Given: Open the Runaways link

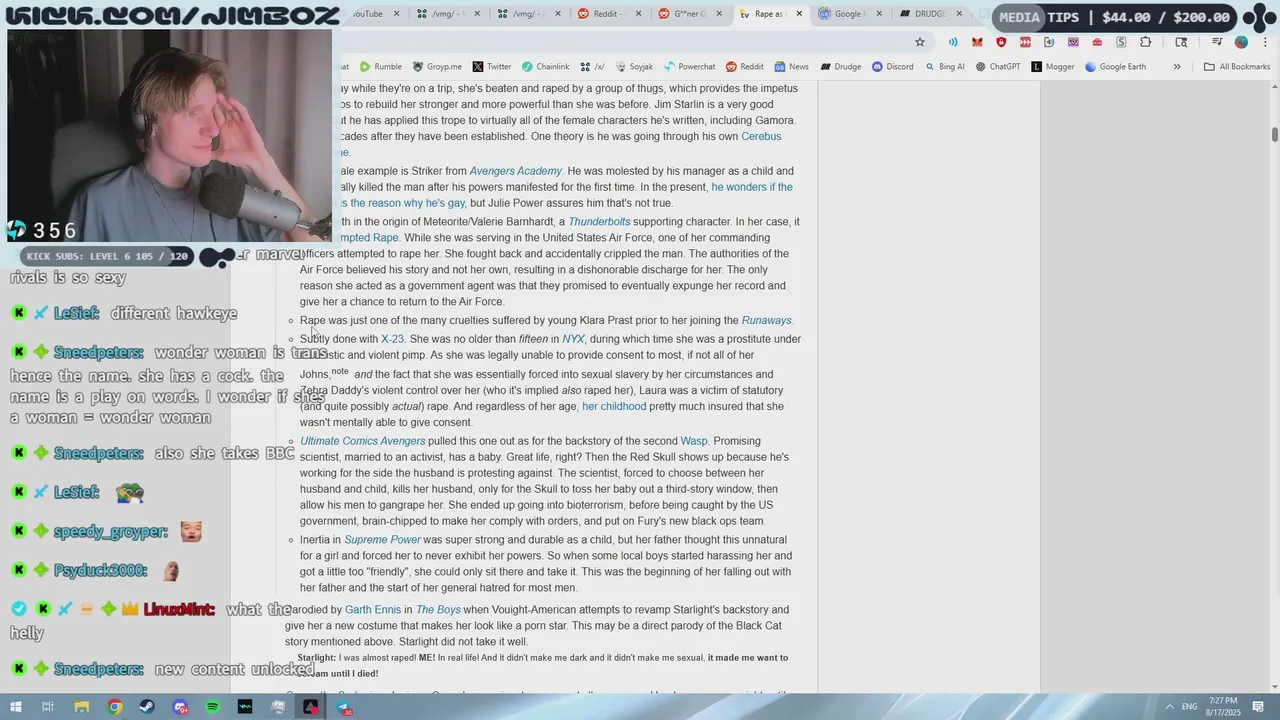Looking at the screenshot, I should (767, 321).
